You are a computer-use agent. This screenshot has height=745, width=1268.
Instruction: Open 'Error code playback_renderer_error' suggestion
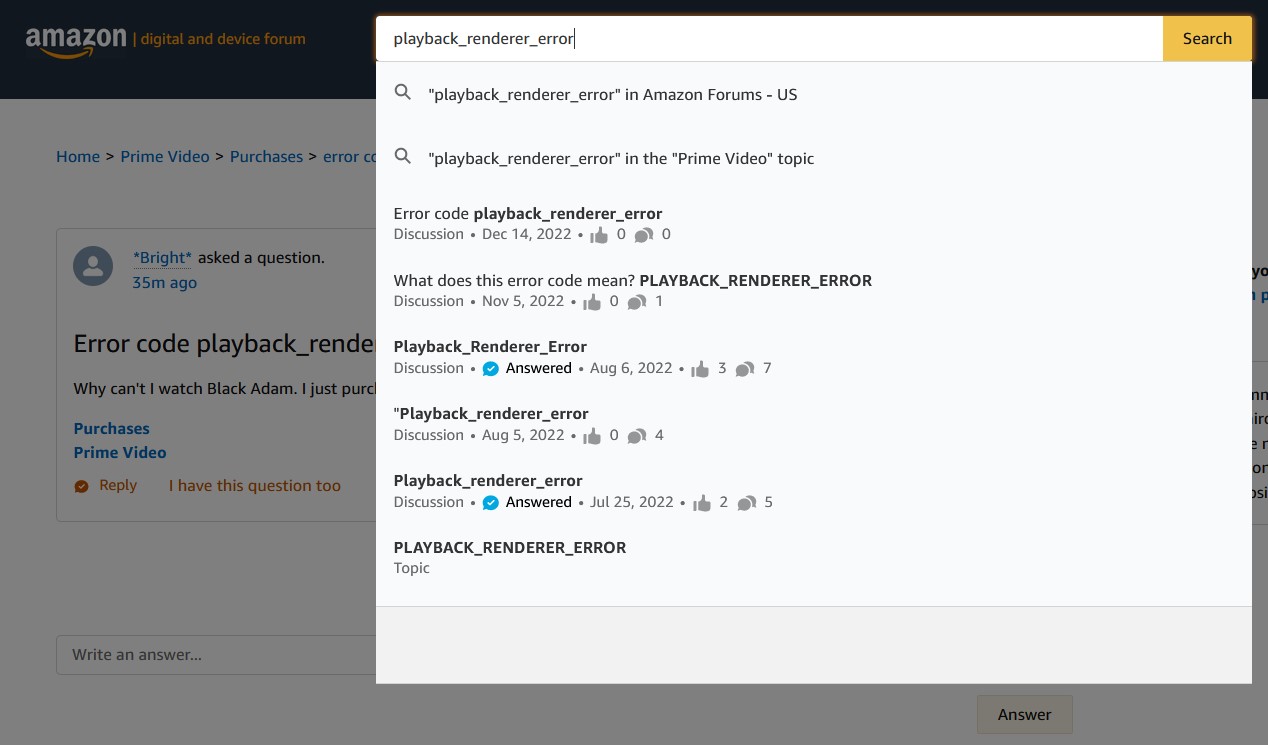click(x=527, y=213)
